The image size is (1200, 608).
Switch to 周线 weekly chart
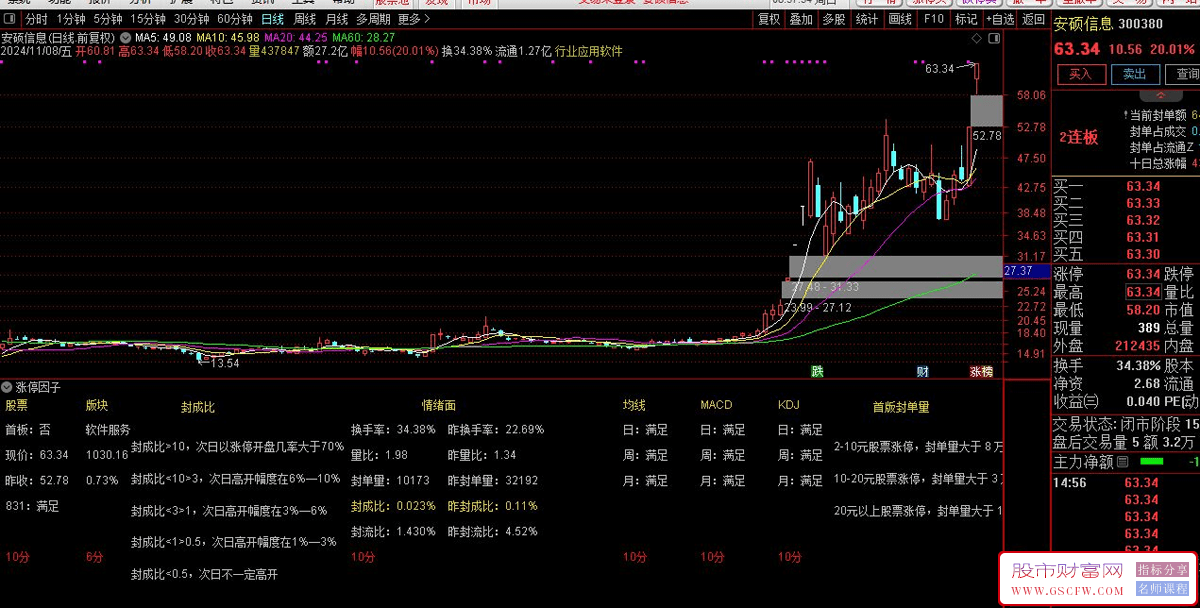(304, 19)
